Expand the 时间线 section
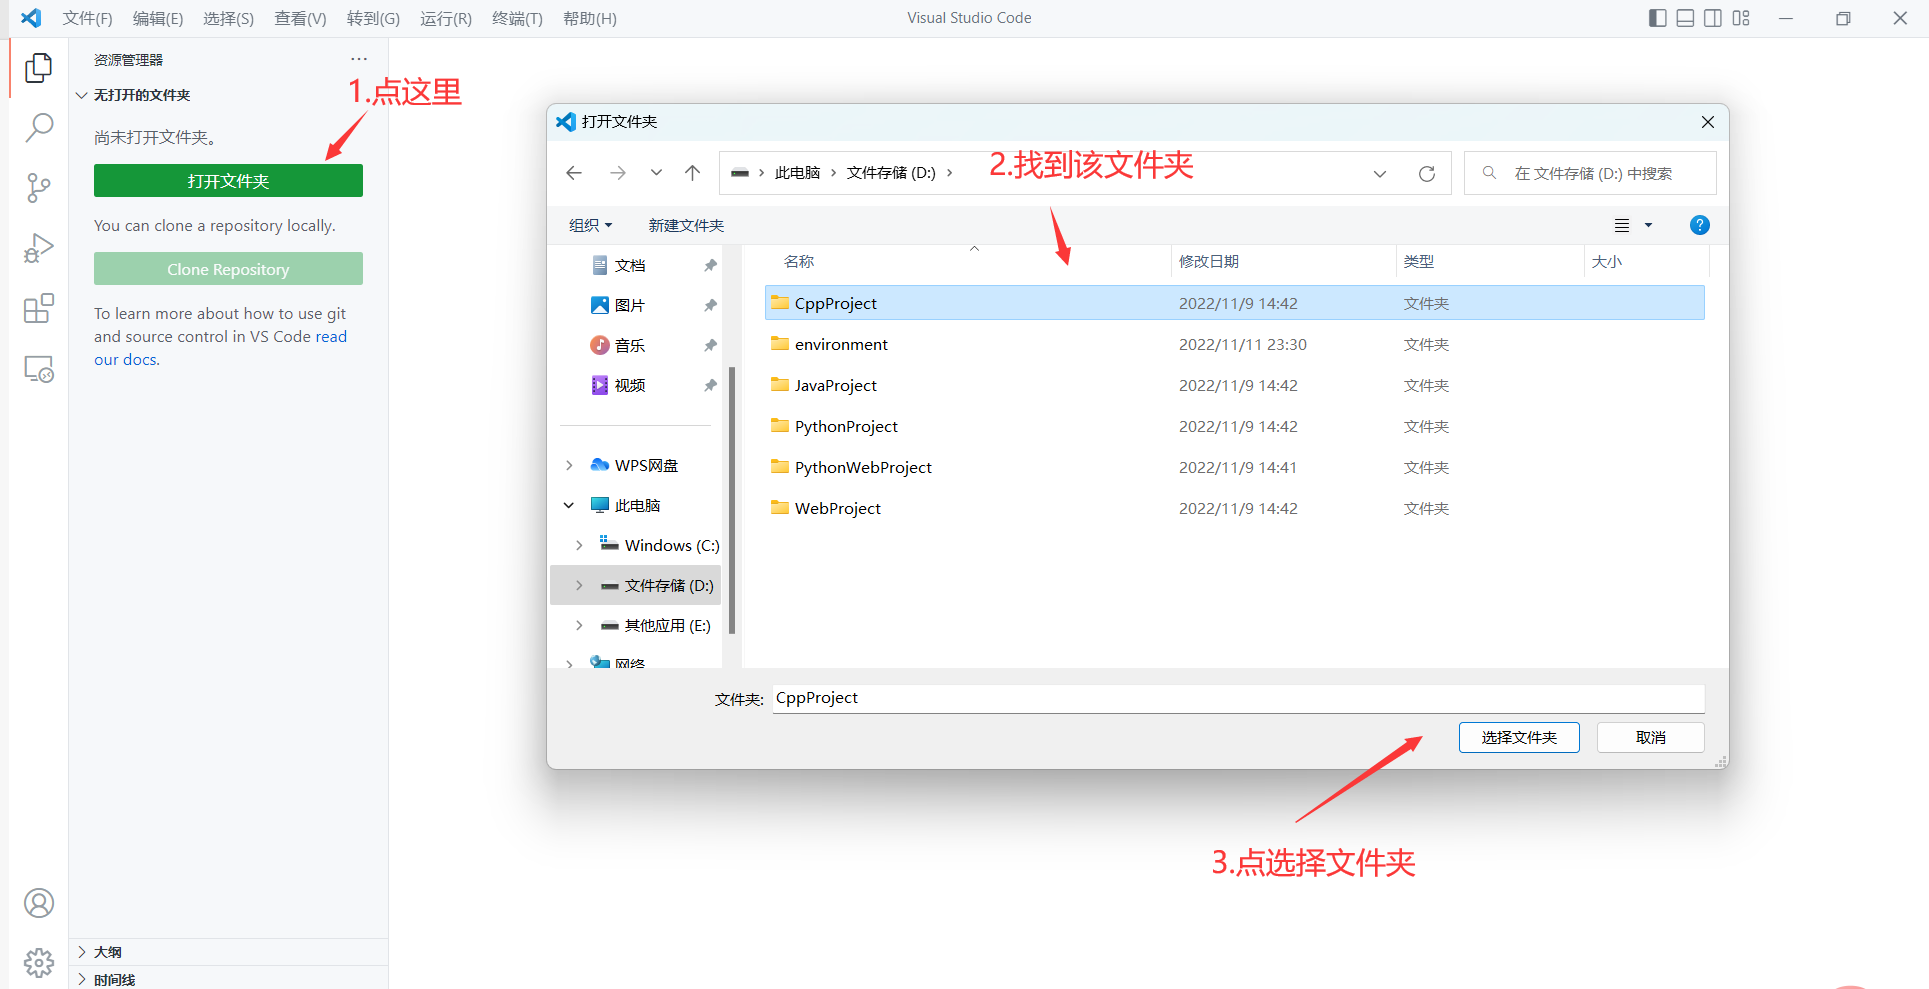The width and height of the screenshot is (1929, 989). coord(228,979)
